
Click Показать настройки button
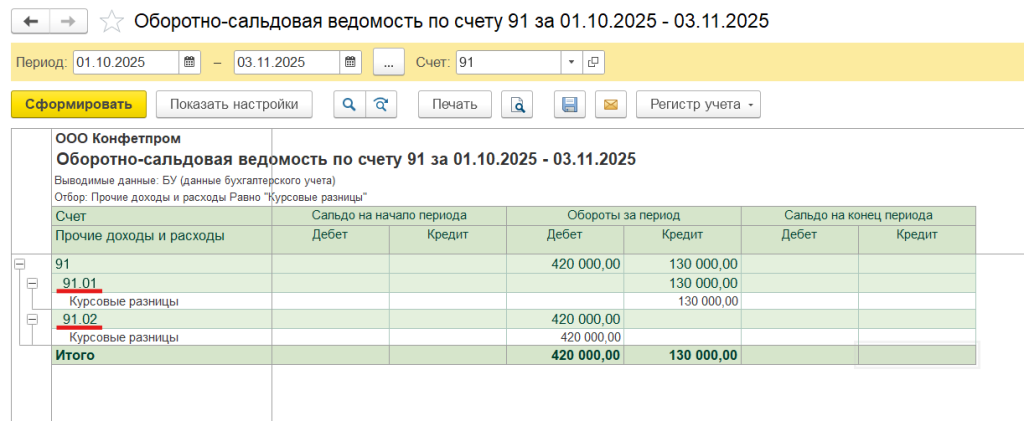tap(234, 104)
